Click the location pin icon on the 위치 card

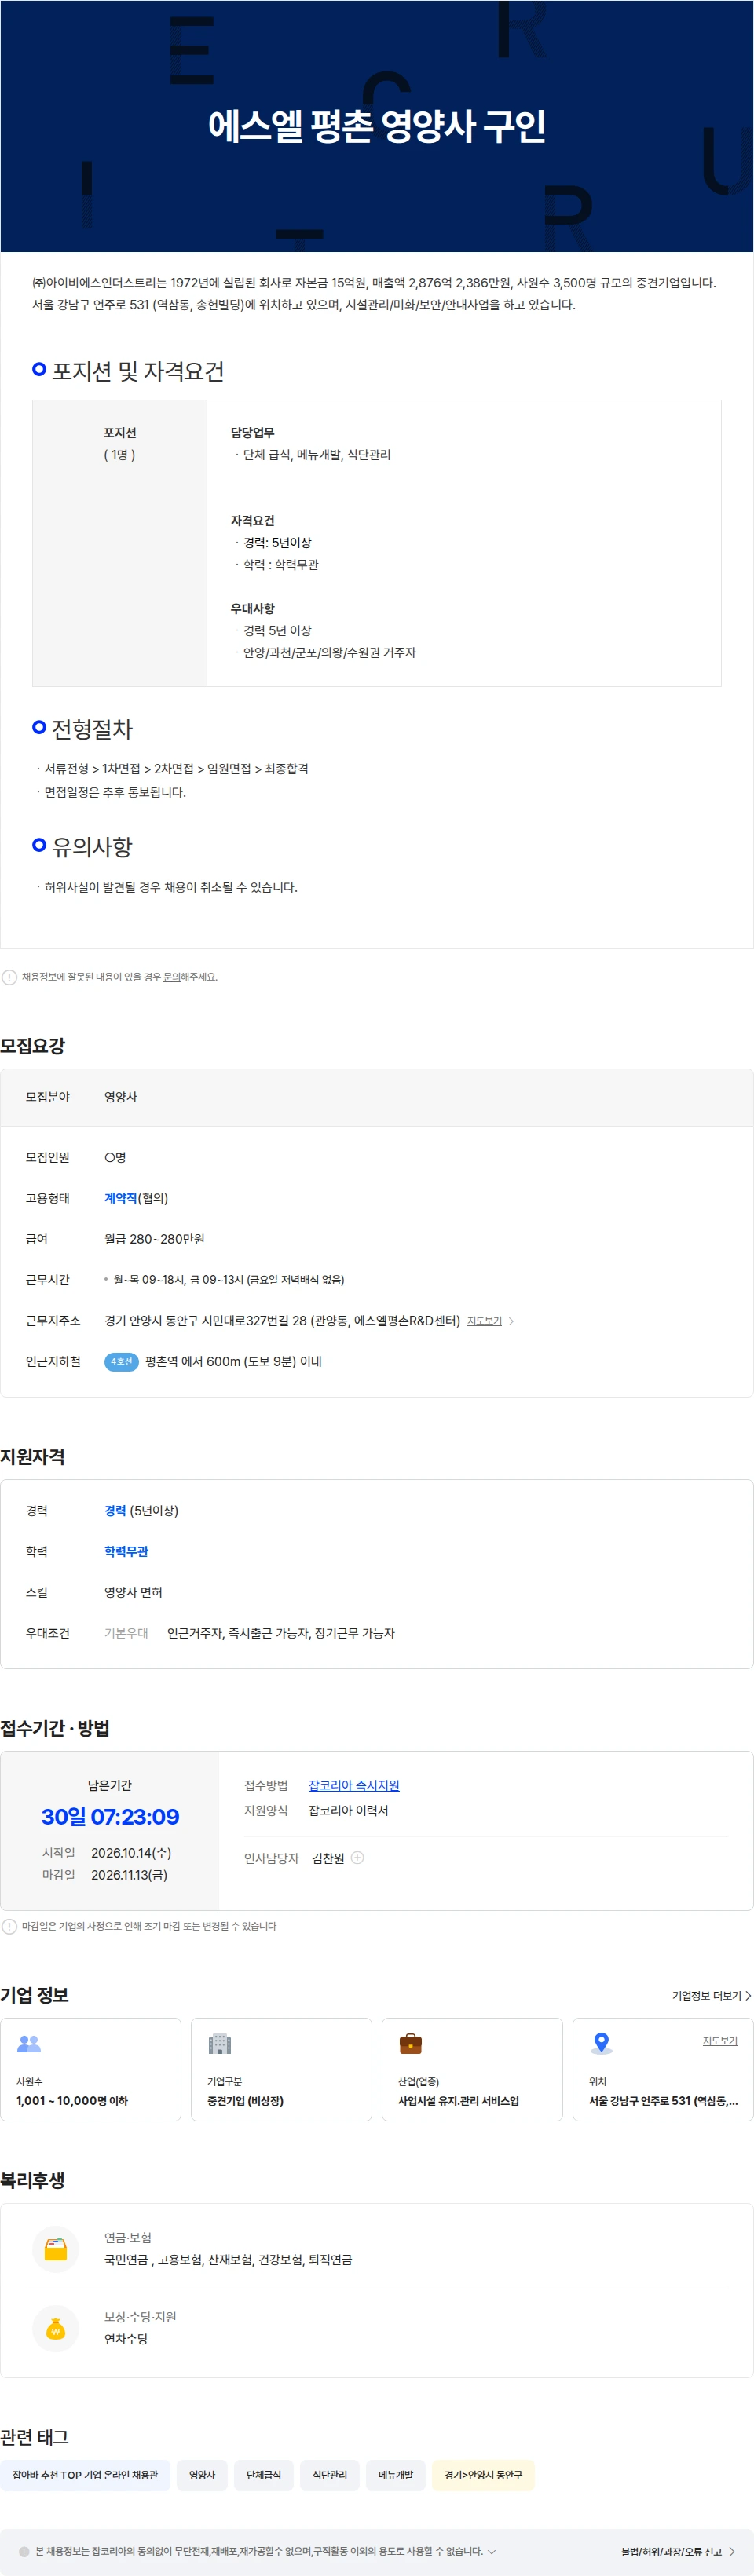[x=601, y=2043]
